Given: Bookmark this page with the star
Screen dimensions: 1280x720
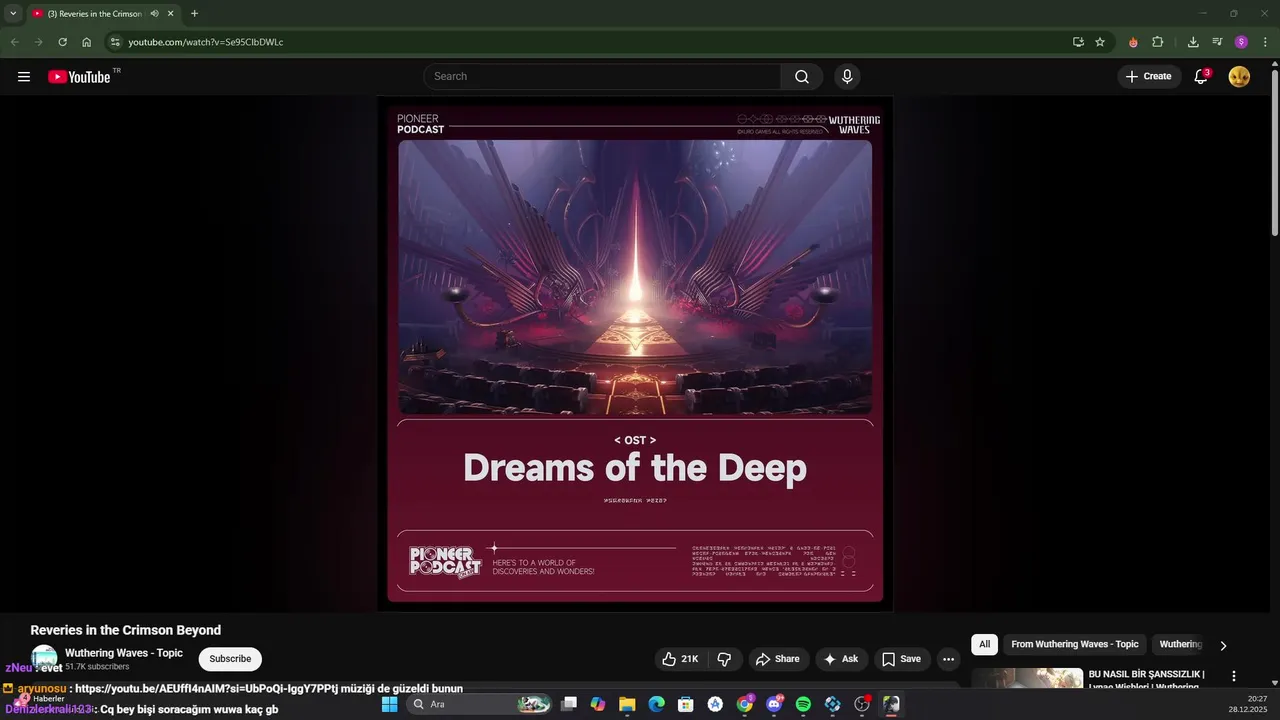Looking at the screenshot, I should (x=1100, y=42).
